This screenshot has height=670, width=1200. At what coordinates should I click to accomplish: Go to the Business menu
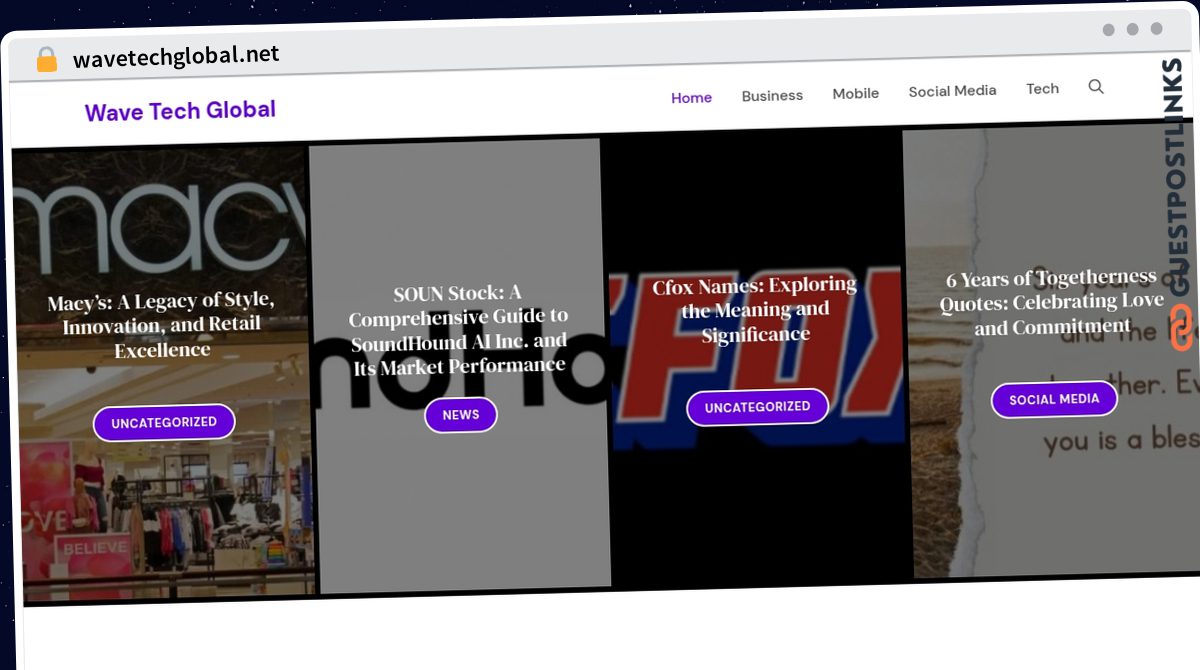coord(772,96)
